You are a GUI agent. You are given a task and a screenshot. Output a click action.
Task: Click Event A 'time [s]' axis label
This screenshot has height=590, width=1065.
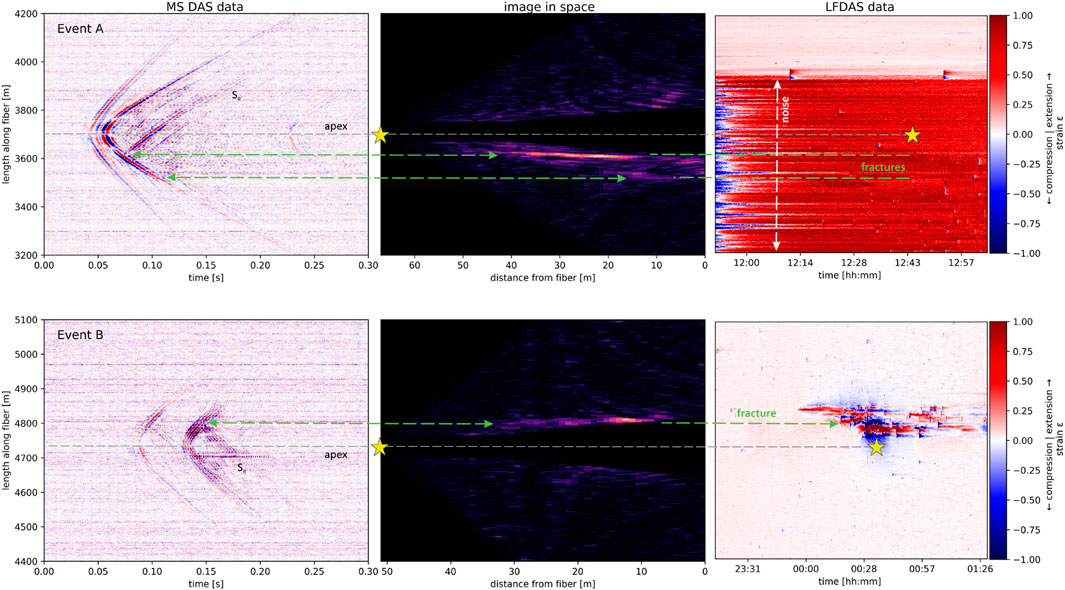(x=206, y=277)
